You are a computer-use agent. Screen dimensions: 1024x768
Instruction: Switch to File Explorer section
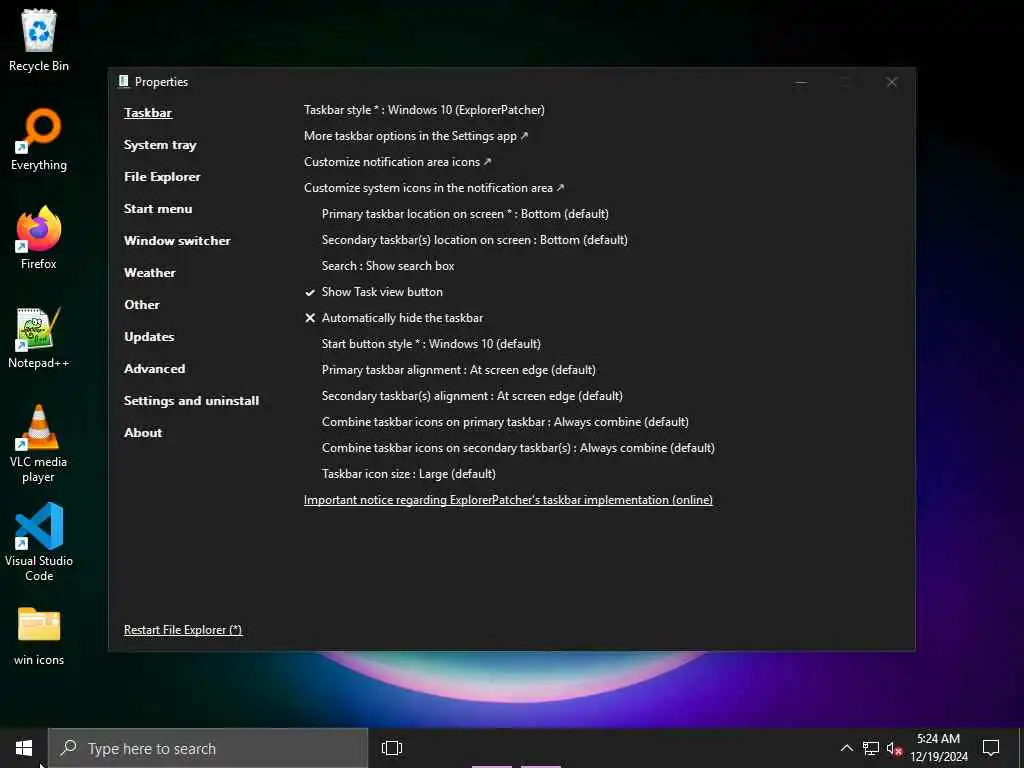(x=162, y=177)
